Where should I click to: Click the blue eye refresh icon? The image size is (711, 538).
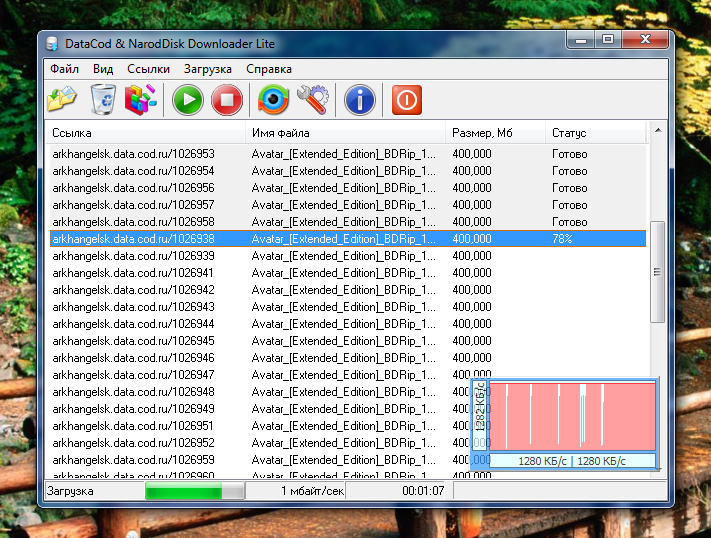[273, 99]
